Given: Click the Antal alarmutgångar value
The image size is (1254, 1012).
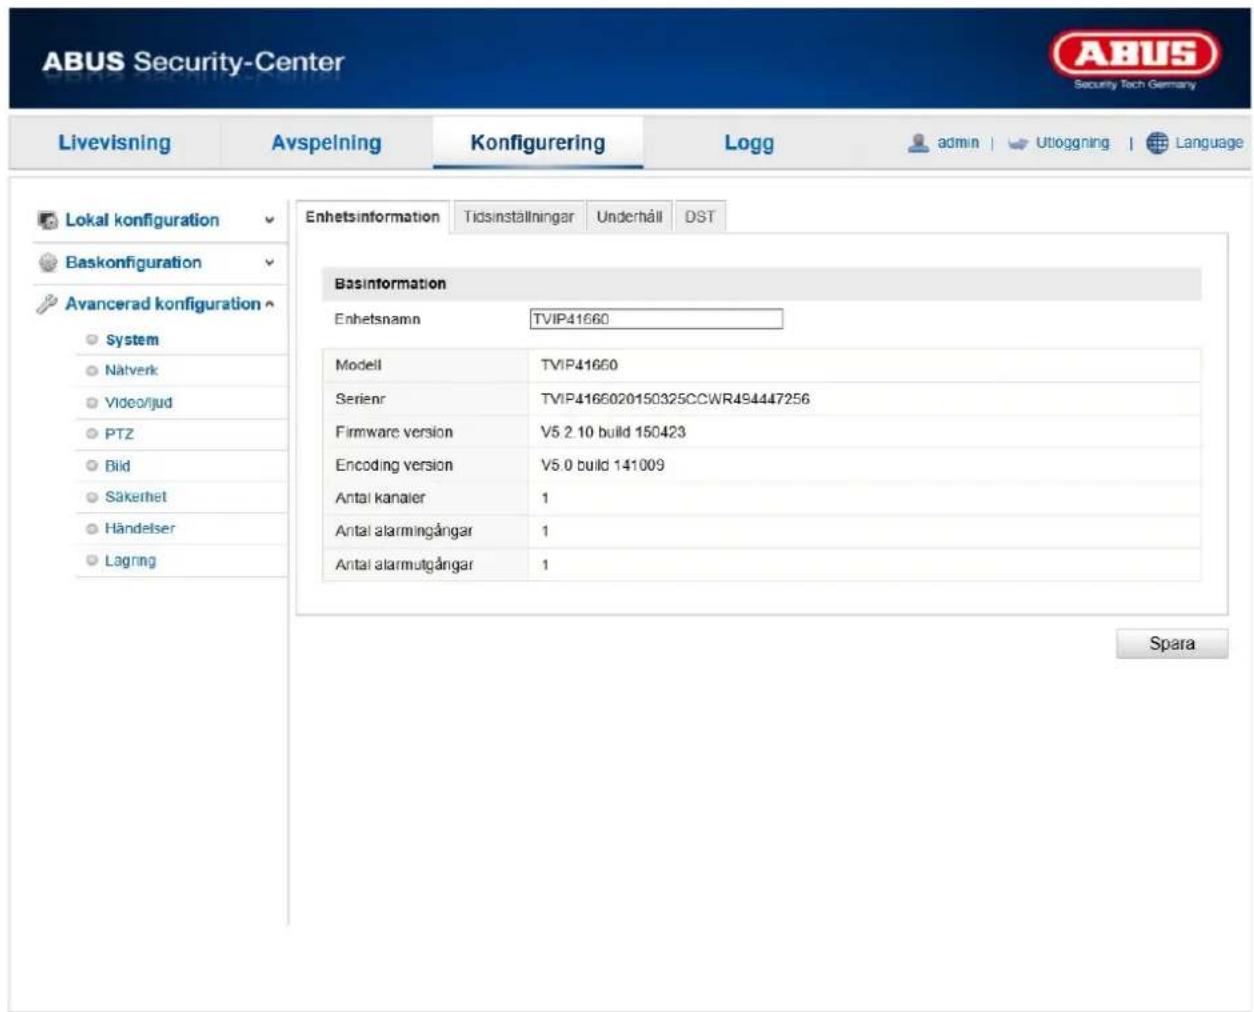Looking at the screenshot, I should point(545,565).
